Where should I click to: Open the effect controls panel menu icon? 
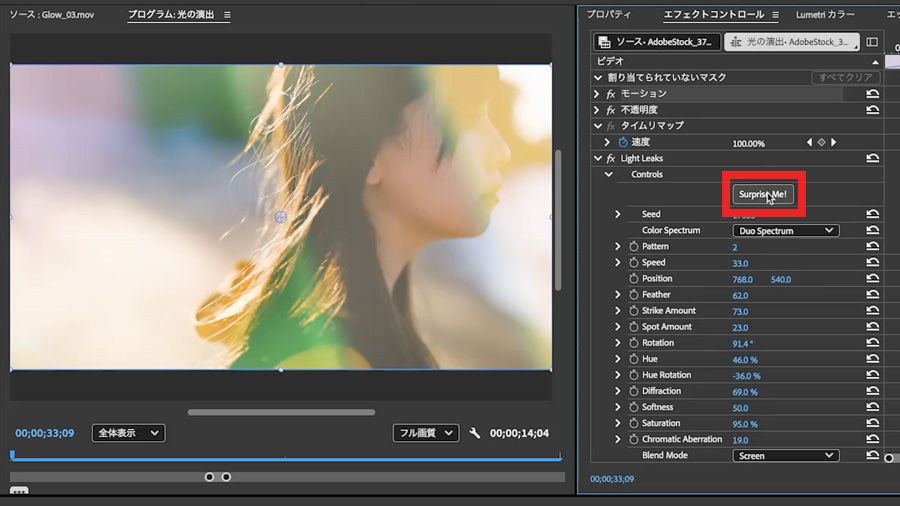775,15
